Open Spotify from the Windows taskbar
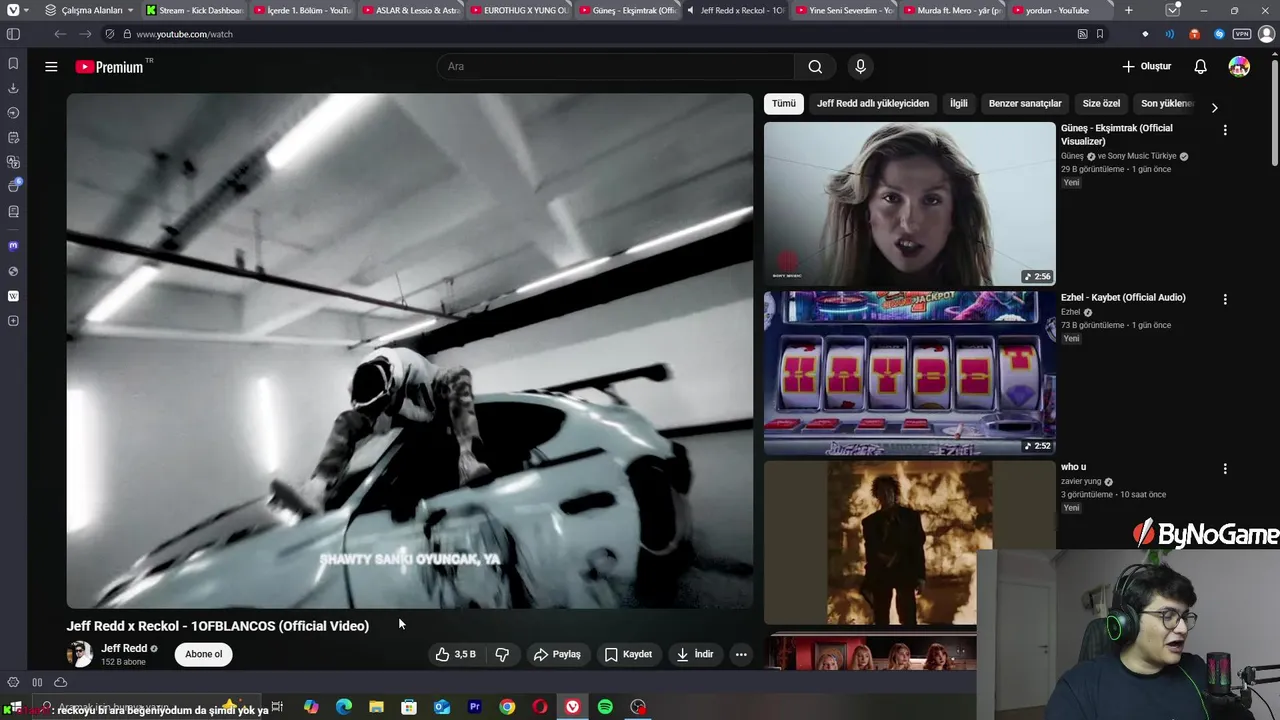 (605, 707)
